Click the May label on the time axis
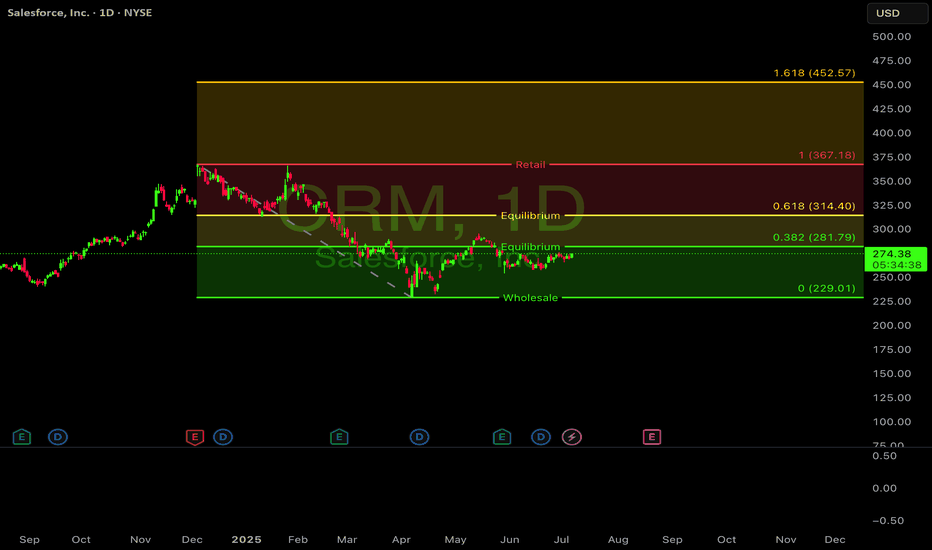This screenshot has height=550, width=932. click(x=455, y=540)
